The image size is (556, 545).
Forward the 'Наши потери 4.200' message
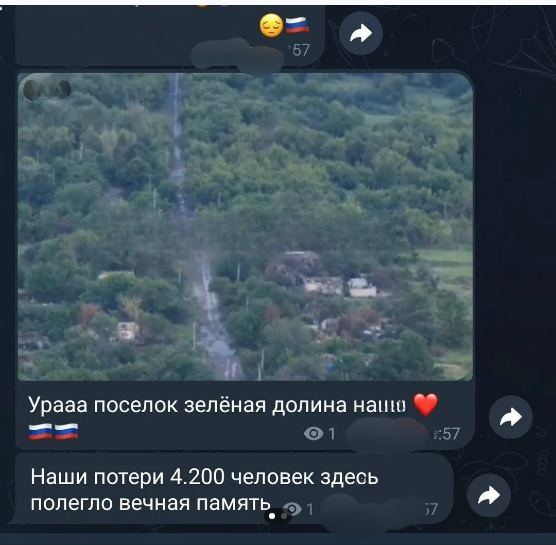click(489, 495)
